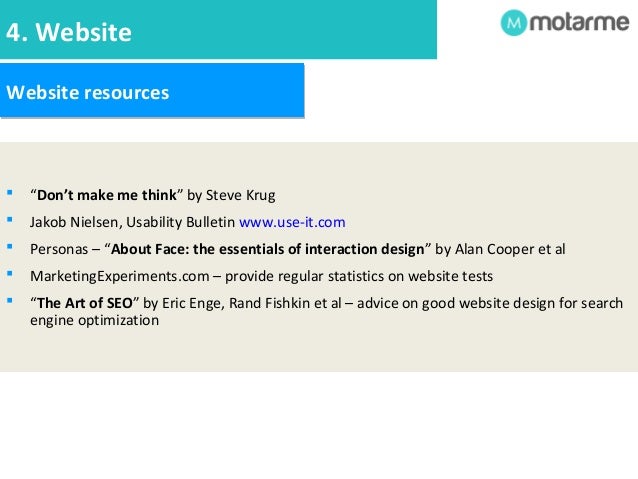Image resolution: width=638 pixels, height=479 pixels.
Task: Click the 'Website resources' blue header banner
Action: (x=152, y=91)
